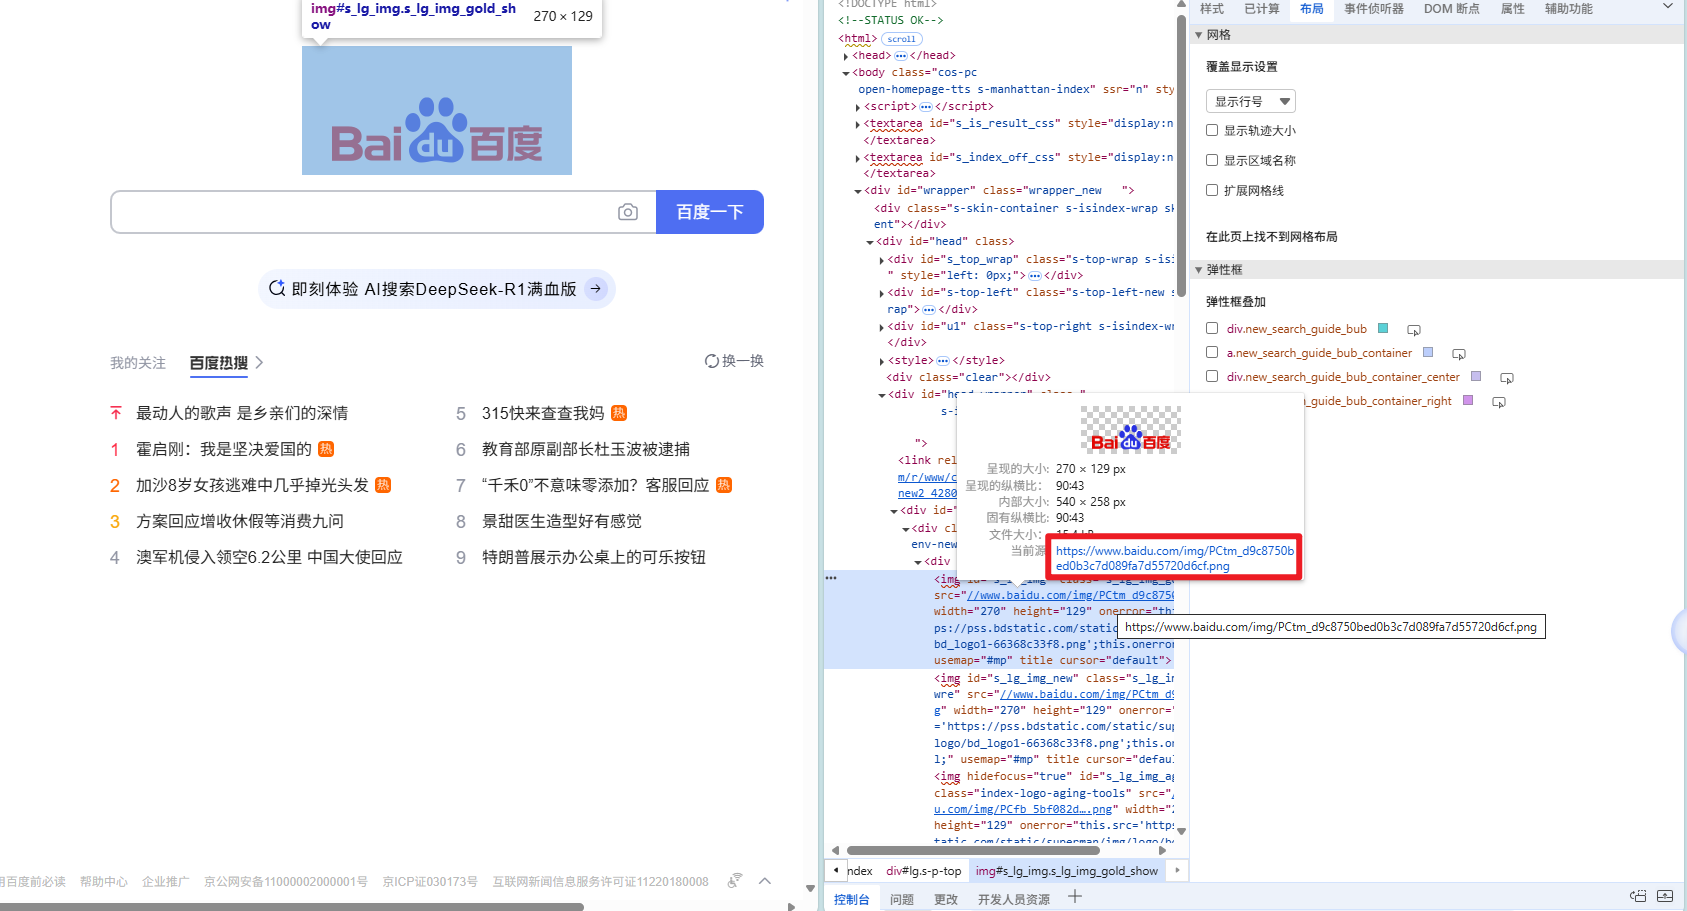Click the breadcrumb scroll-left arrow

tap(836, 871)
